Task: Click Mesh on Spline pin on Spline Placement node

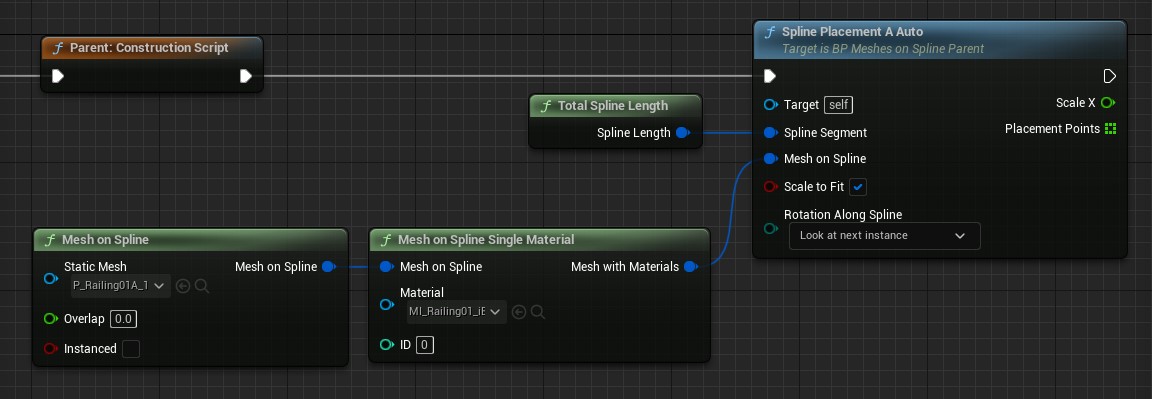Action: [770, 159]
